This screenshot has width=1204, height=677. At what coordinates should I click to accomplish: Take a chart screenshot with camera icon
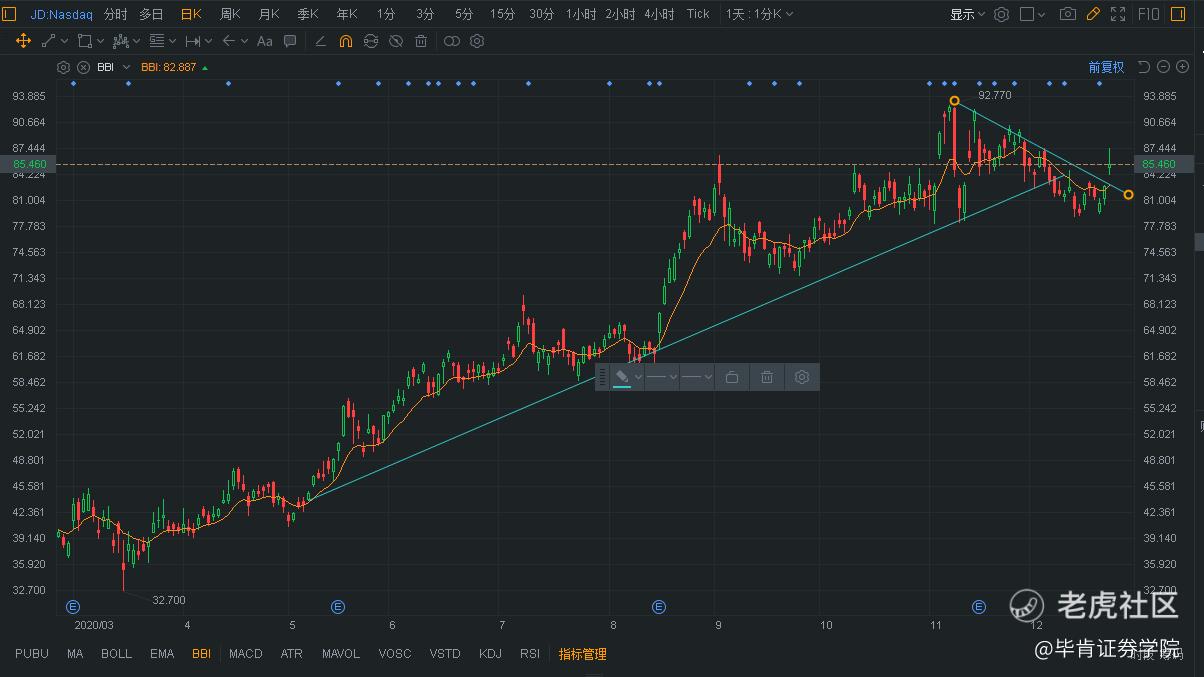(x=1068, y=14)
